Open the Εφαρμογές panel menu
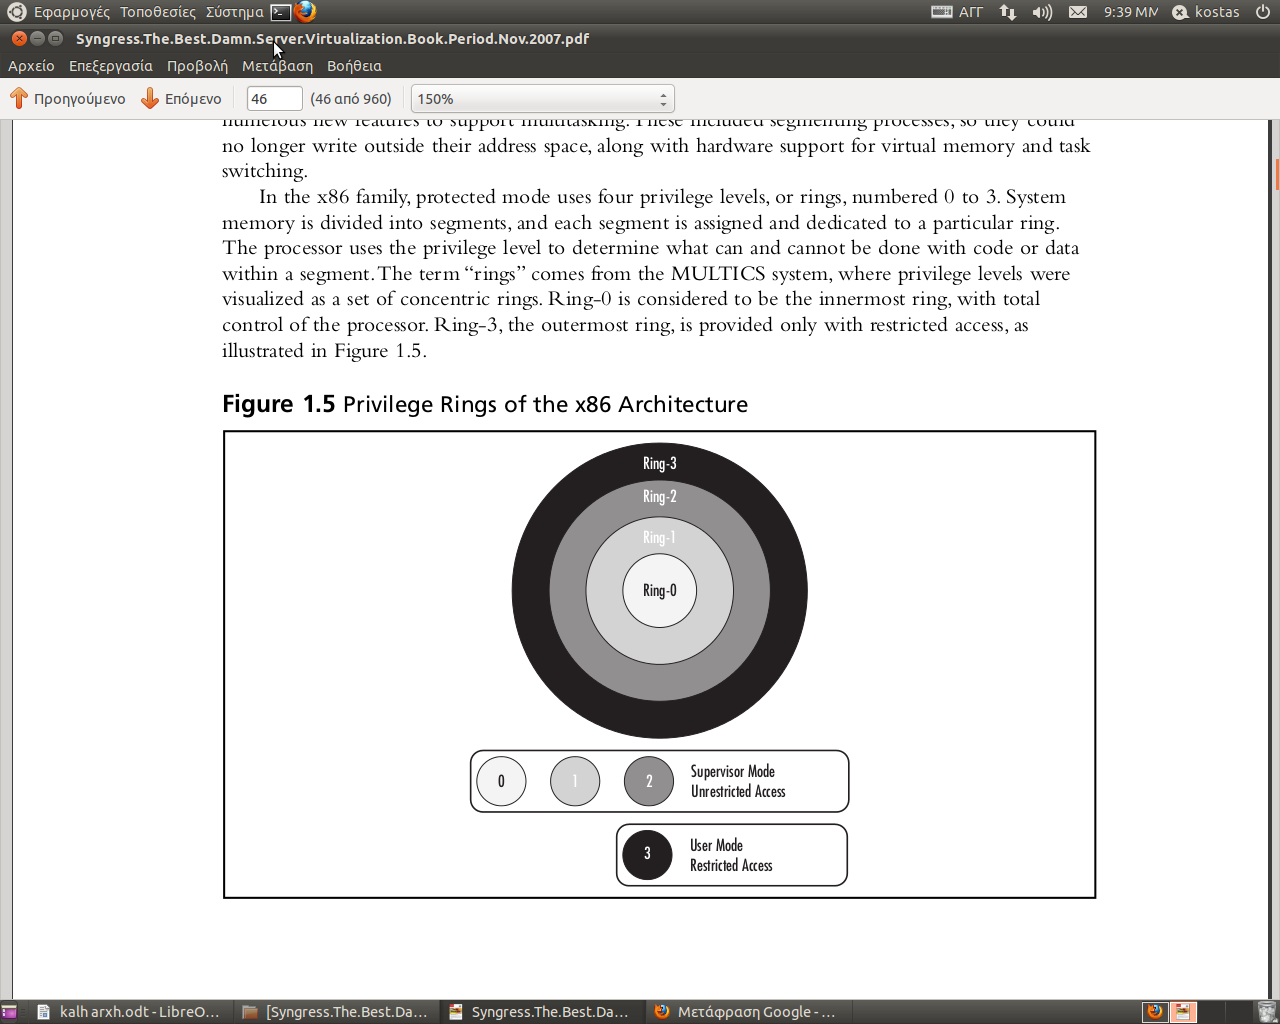 click(72, 12)
